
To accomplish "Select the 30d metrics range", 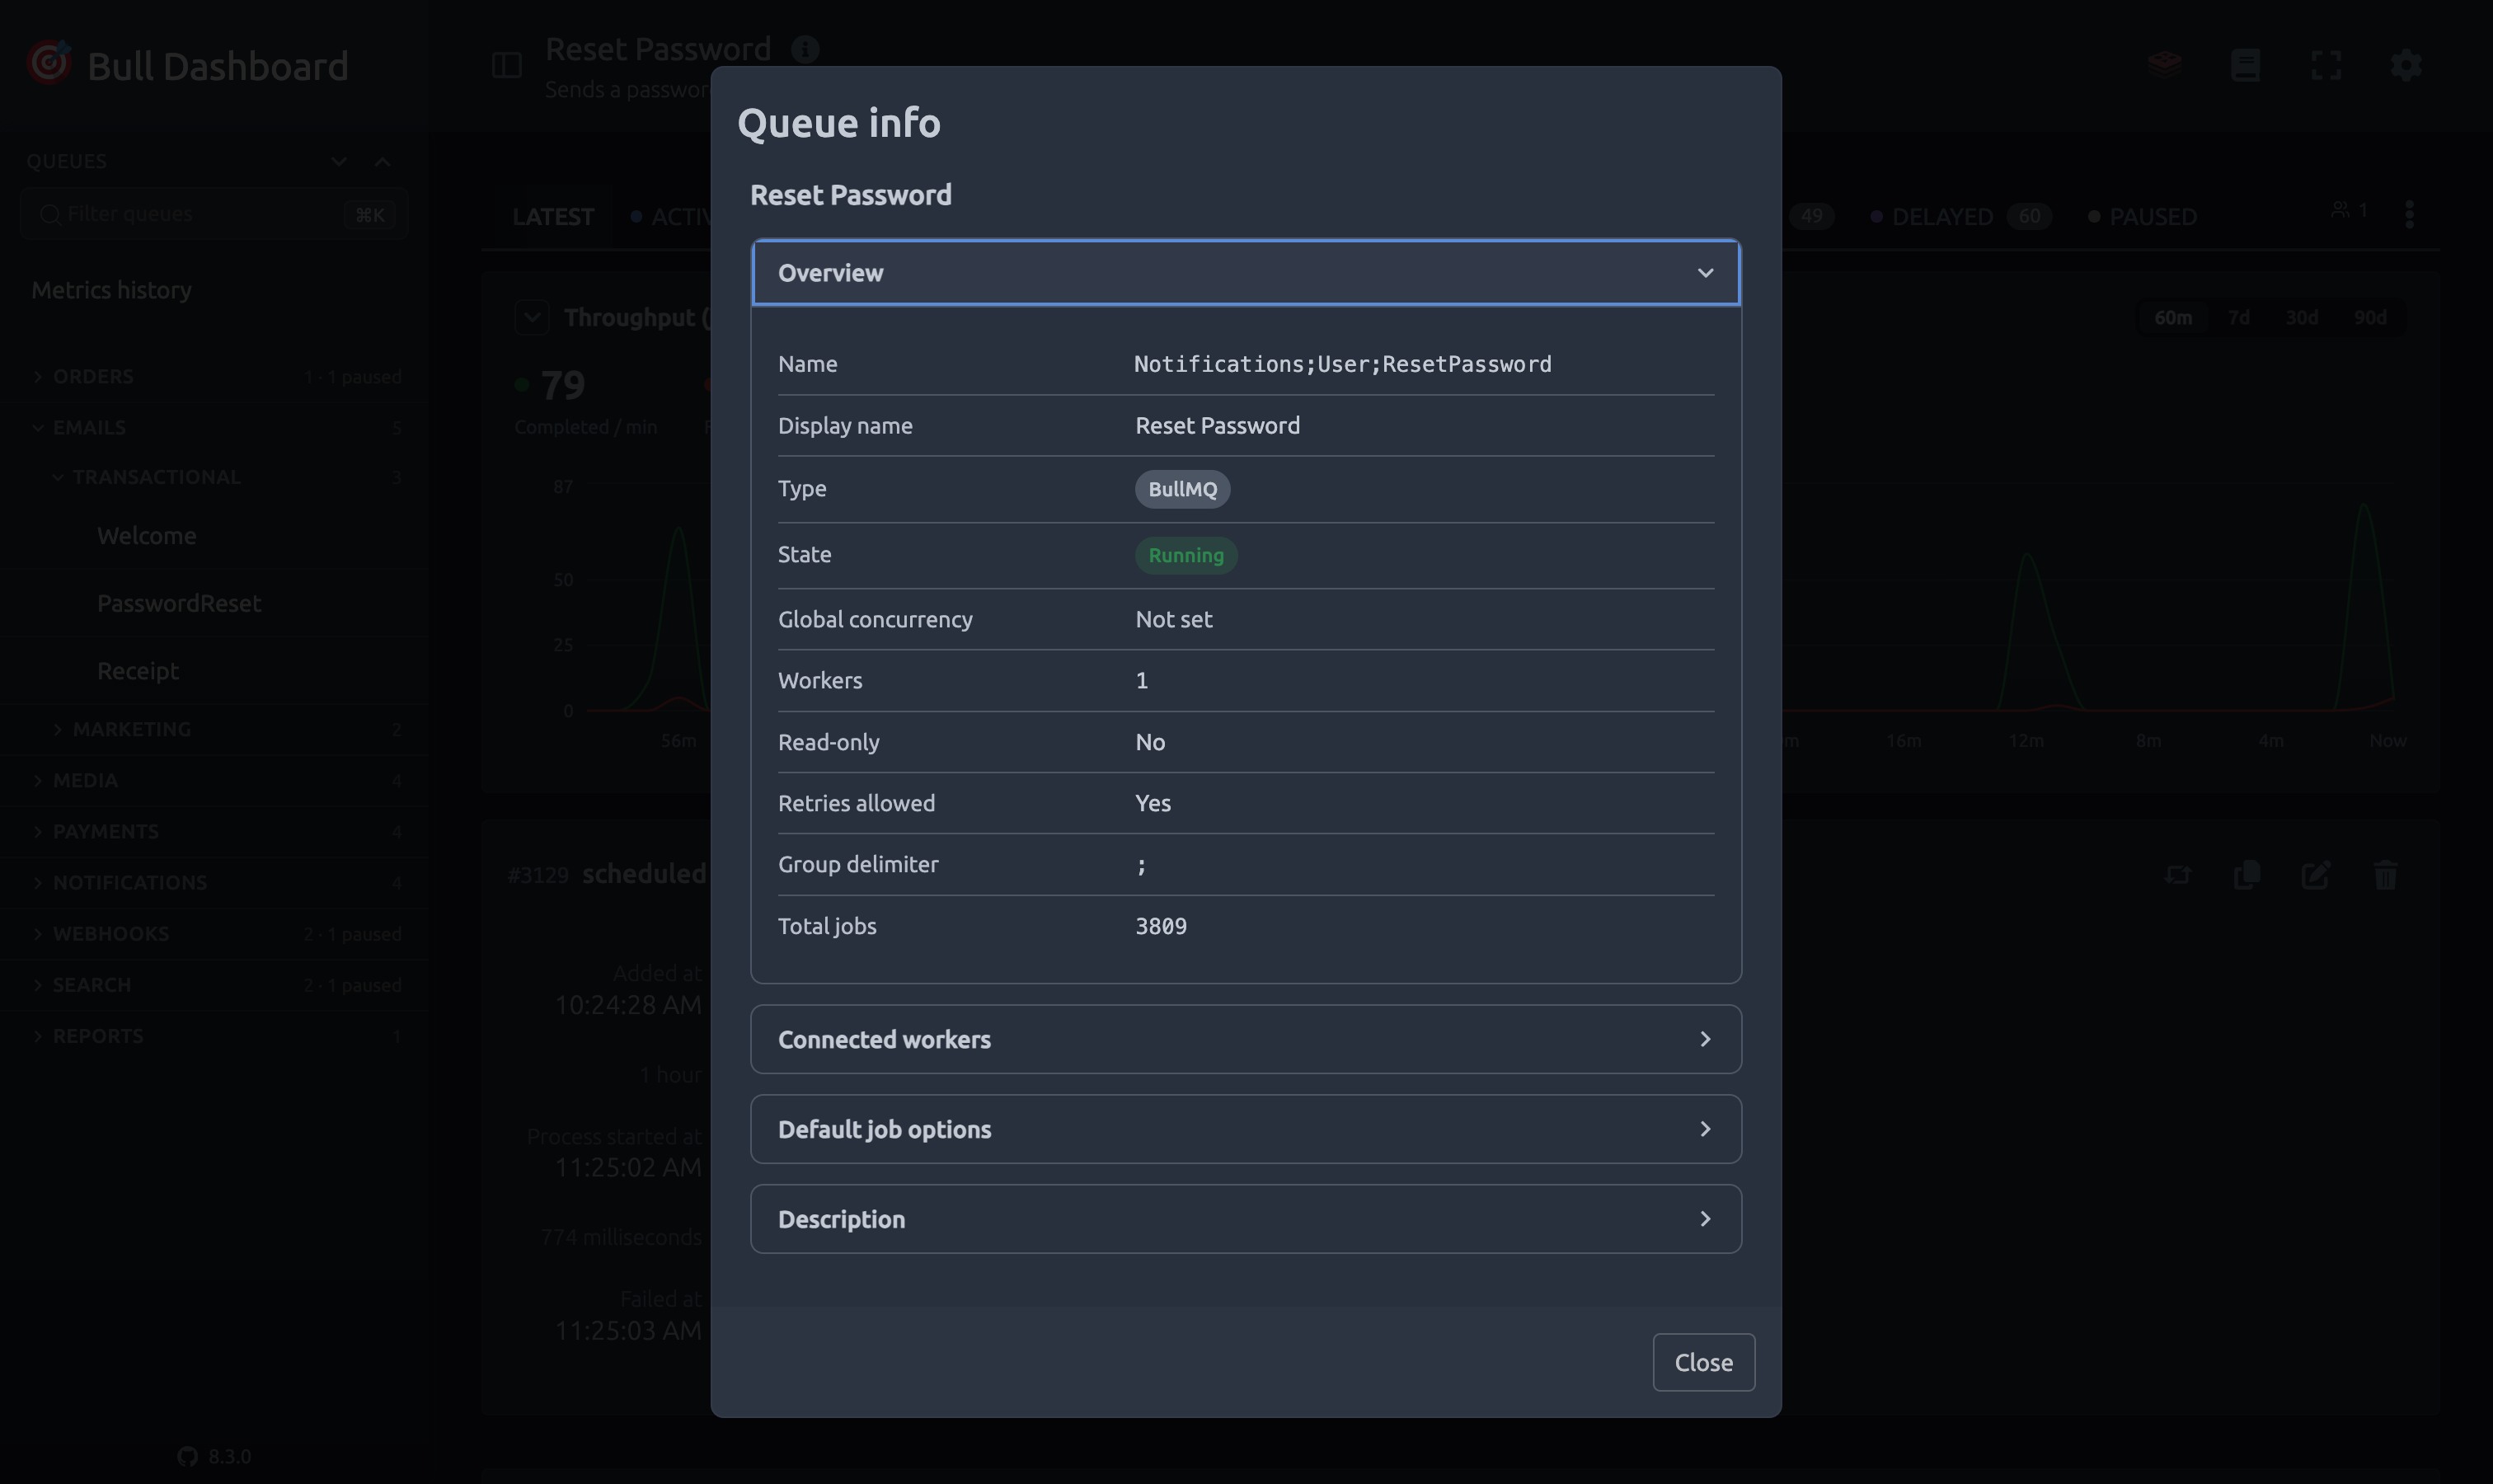I will pyautogui.click(x=2301, y=317).
